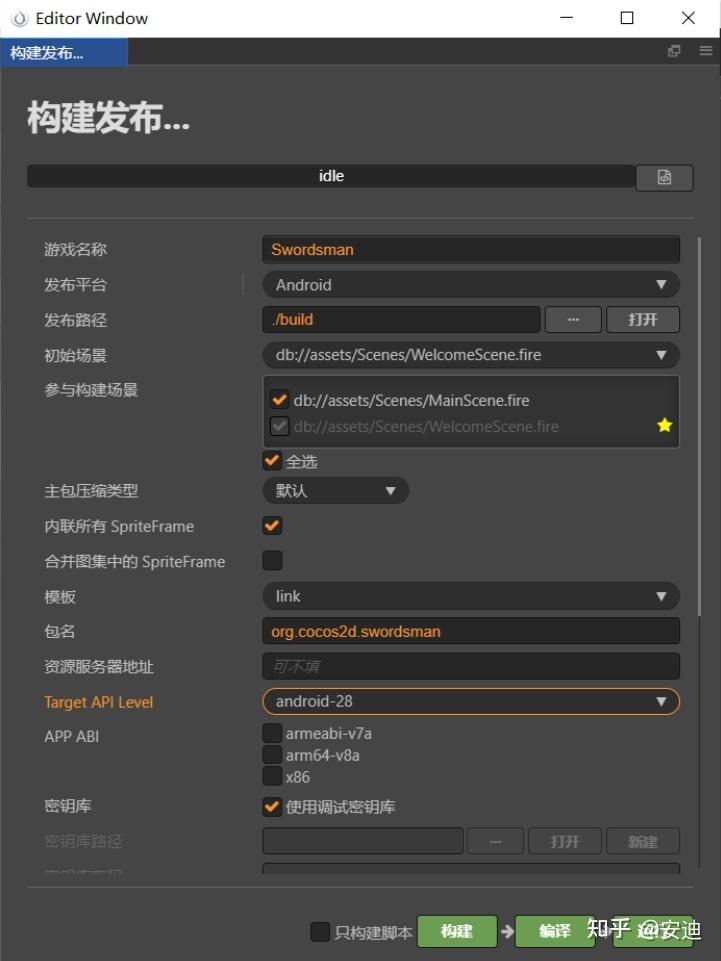The width and height of the screenshot is (721, 961).
Task: Toggle WelcomeScene.fire scene checkbox
Action: (280, 426)
